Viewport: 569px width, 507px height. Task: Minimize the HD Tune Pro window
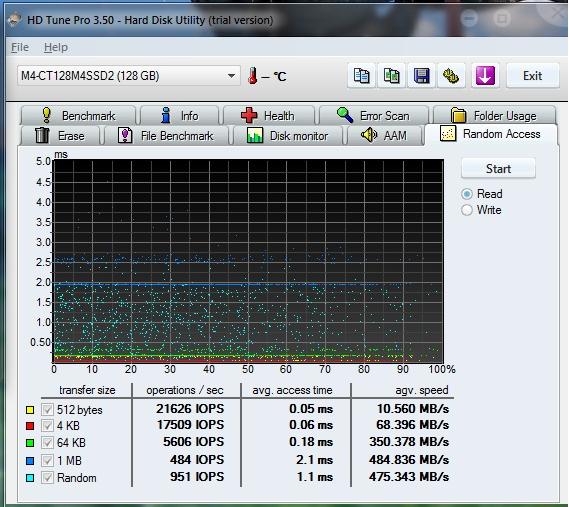click(469, 18)
